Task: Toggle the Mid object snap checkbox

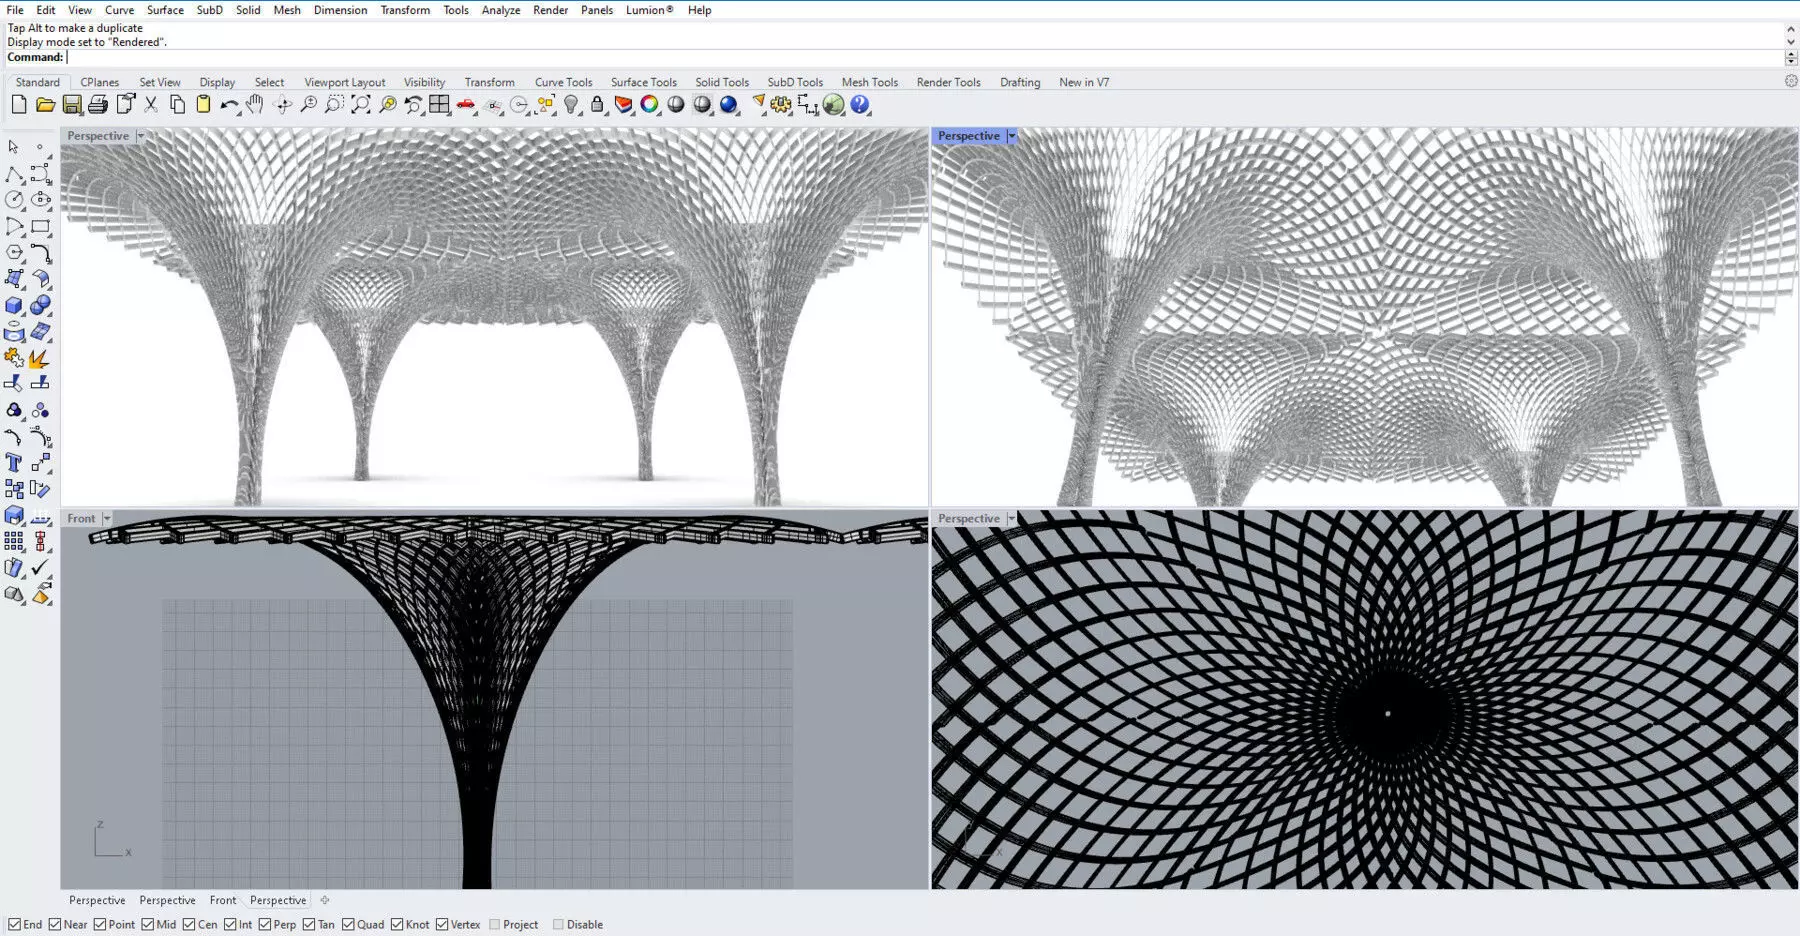Action: [x=148, y=925]
